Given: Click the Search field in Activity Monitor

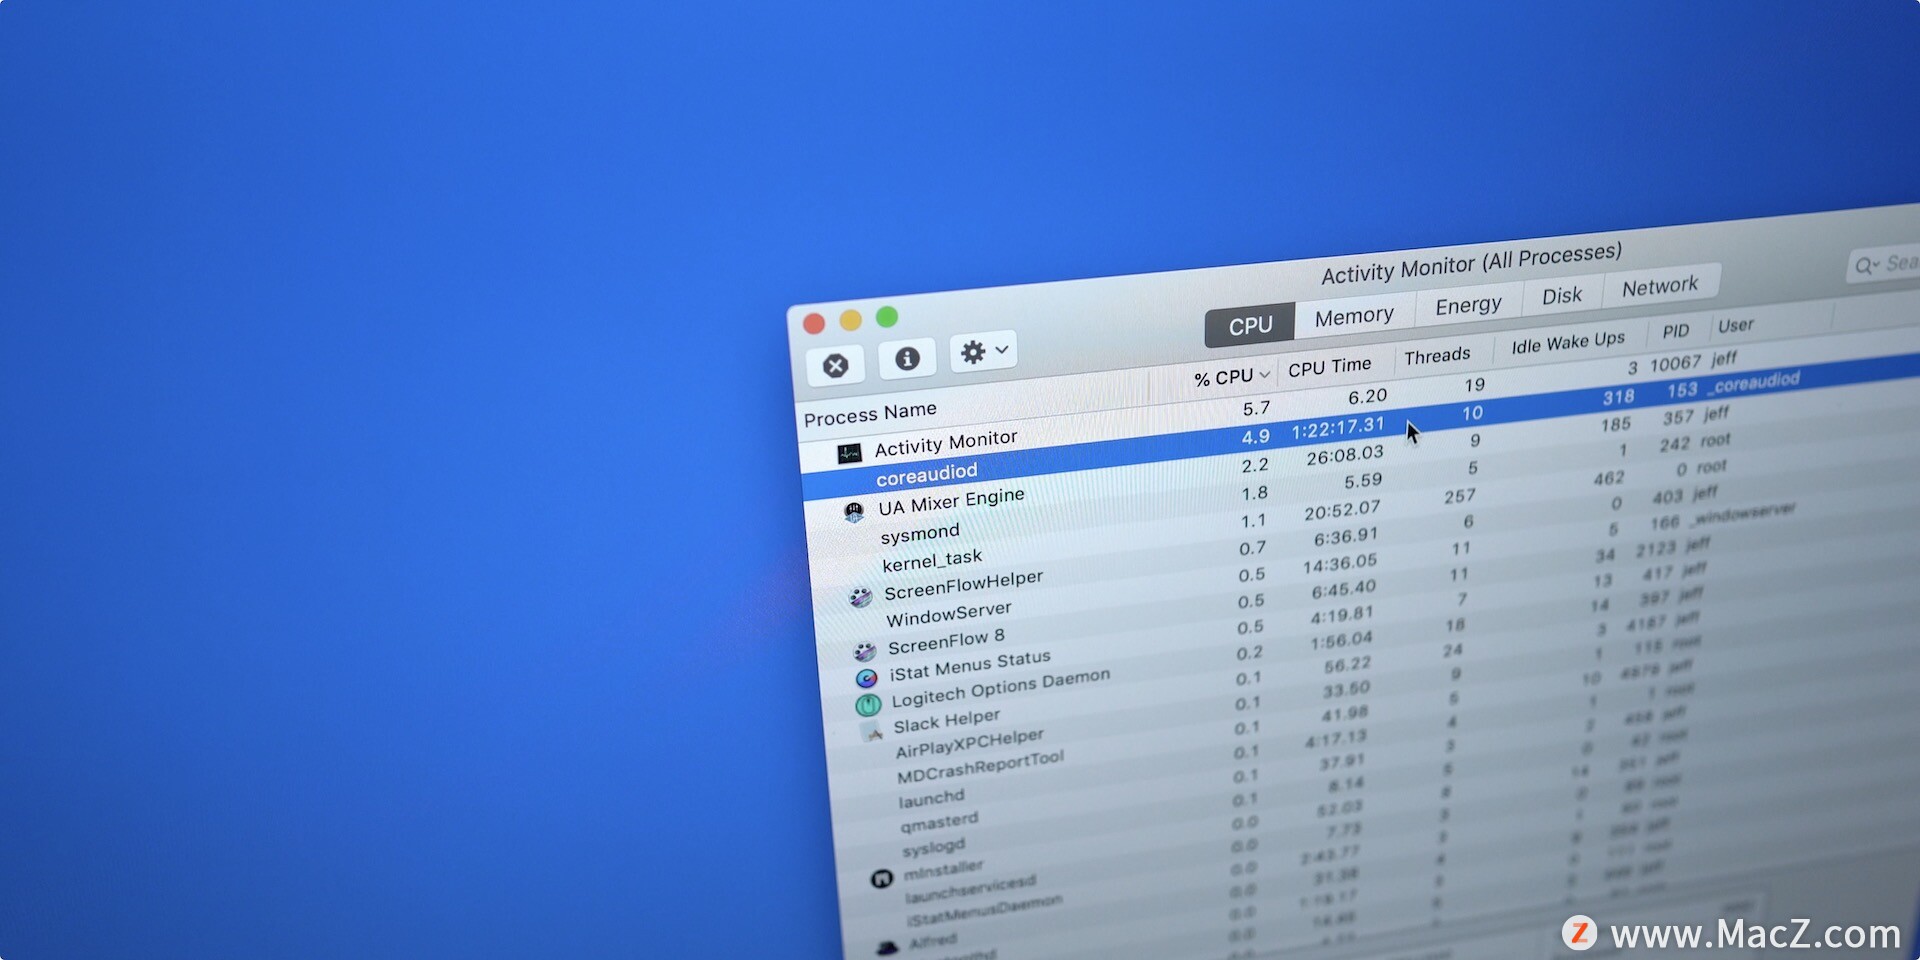Looking at the screenshot, I should click(1884, 264).
